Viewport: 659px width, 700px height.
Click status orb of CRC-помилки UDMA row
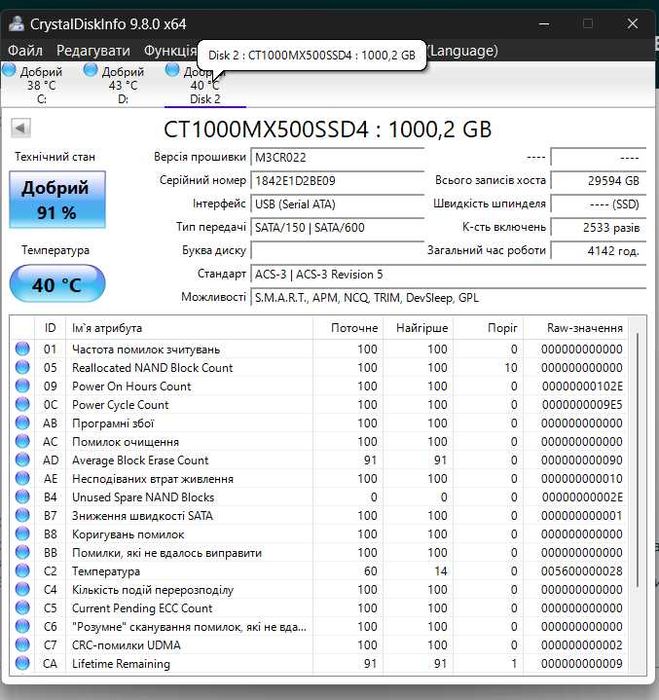coord(22,645)
